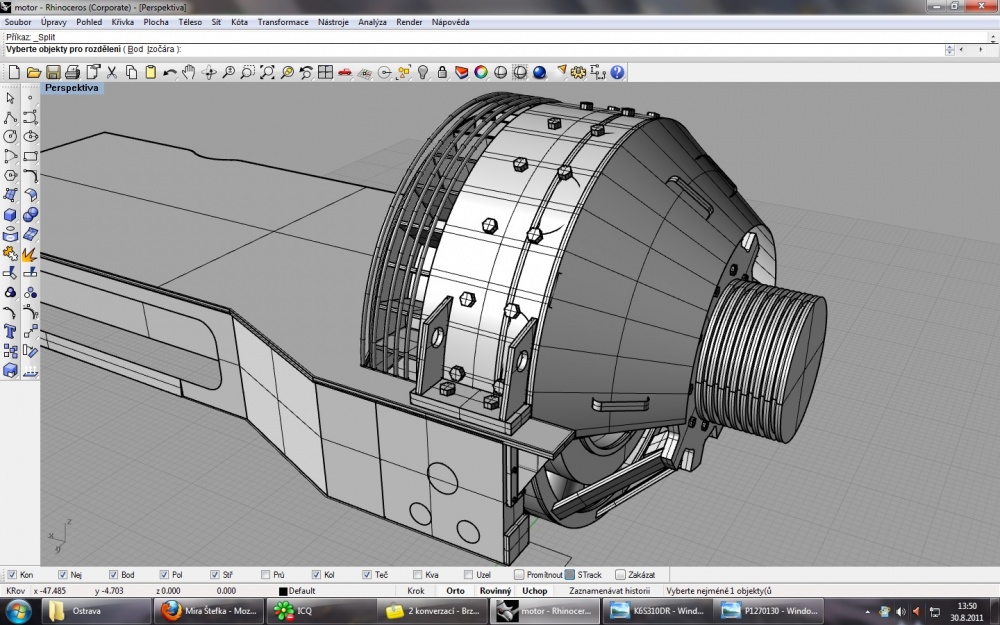Click the command prompt input line
The width and height of the screenshot is (1000, 625).
(x=474, y=49)
